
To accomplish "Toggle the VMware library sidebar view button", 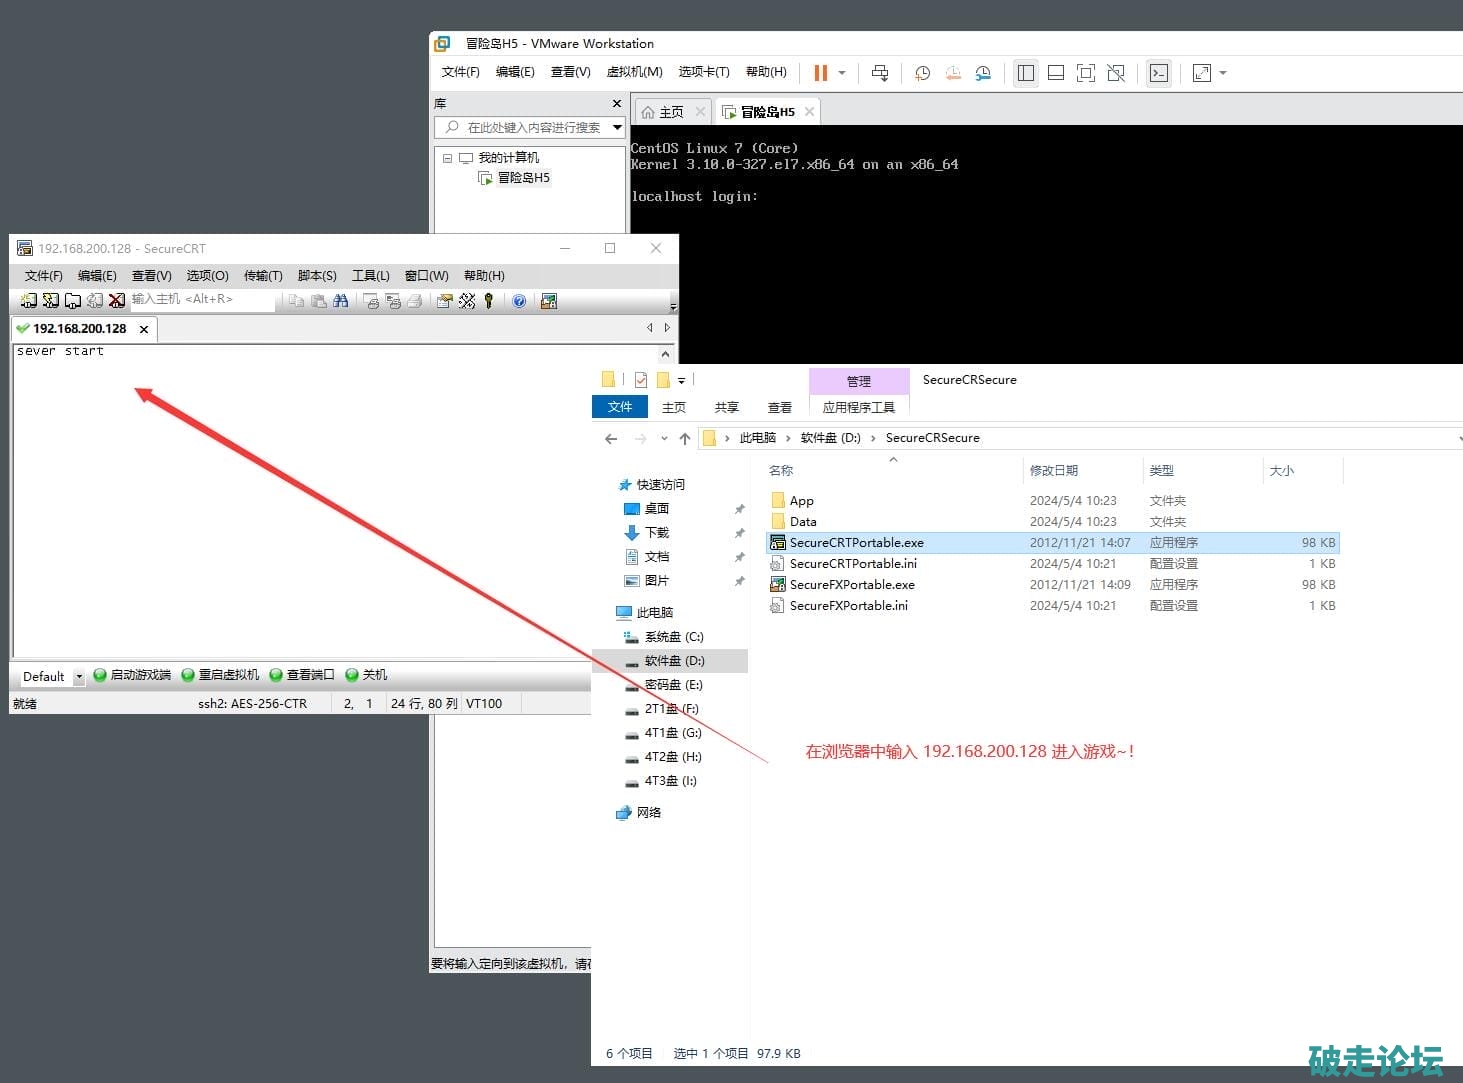I will pyautogui.click(x=1025, y=73).
